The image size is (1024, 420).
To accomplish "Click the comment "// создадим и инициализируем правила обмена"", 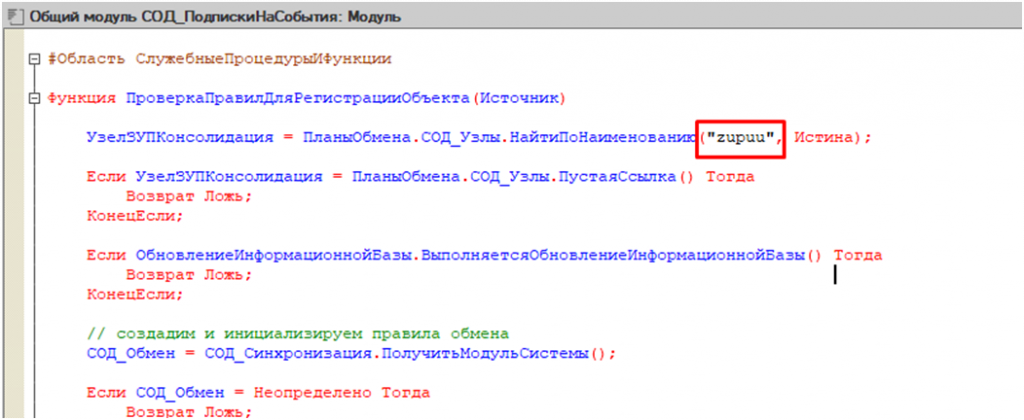I will pyautogui.click(x=297, y=334).
